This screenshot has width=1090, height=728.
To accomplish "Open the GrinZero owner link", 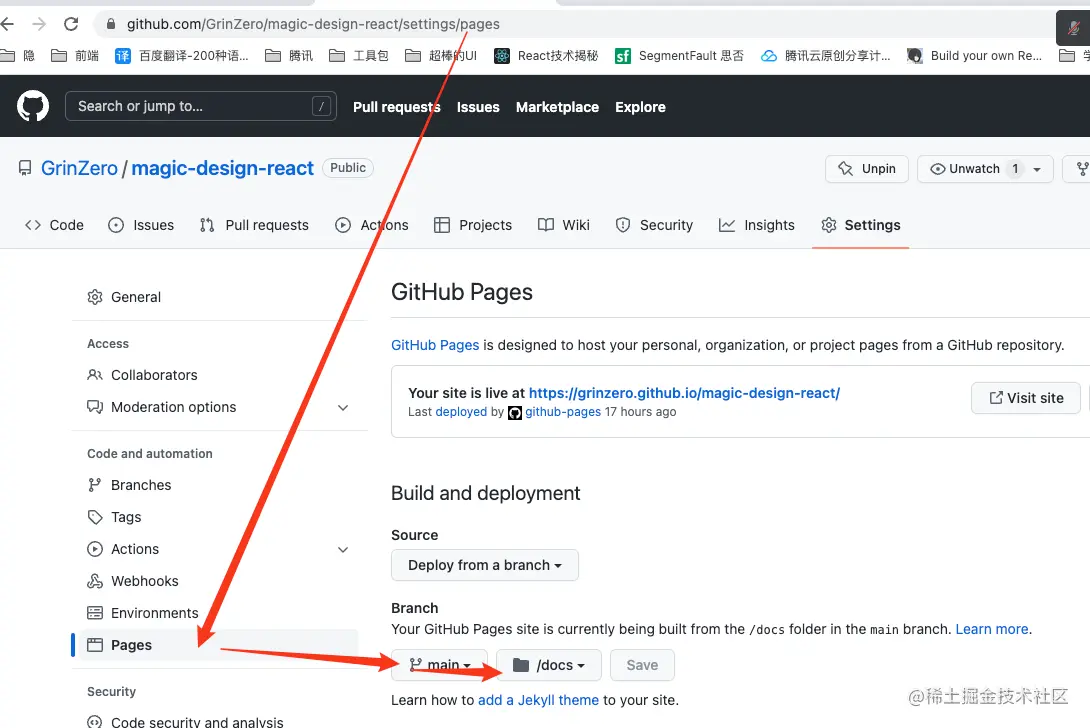I will [x=79, y=168].
